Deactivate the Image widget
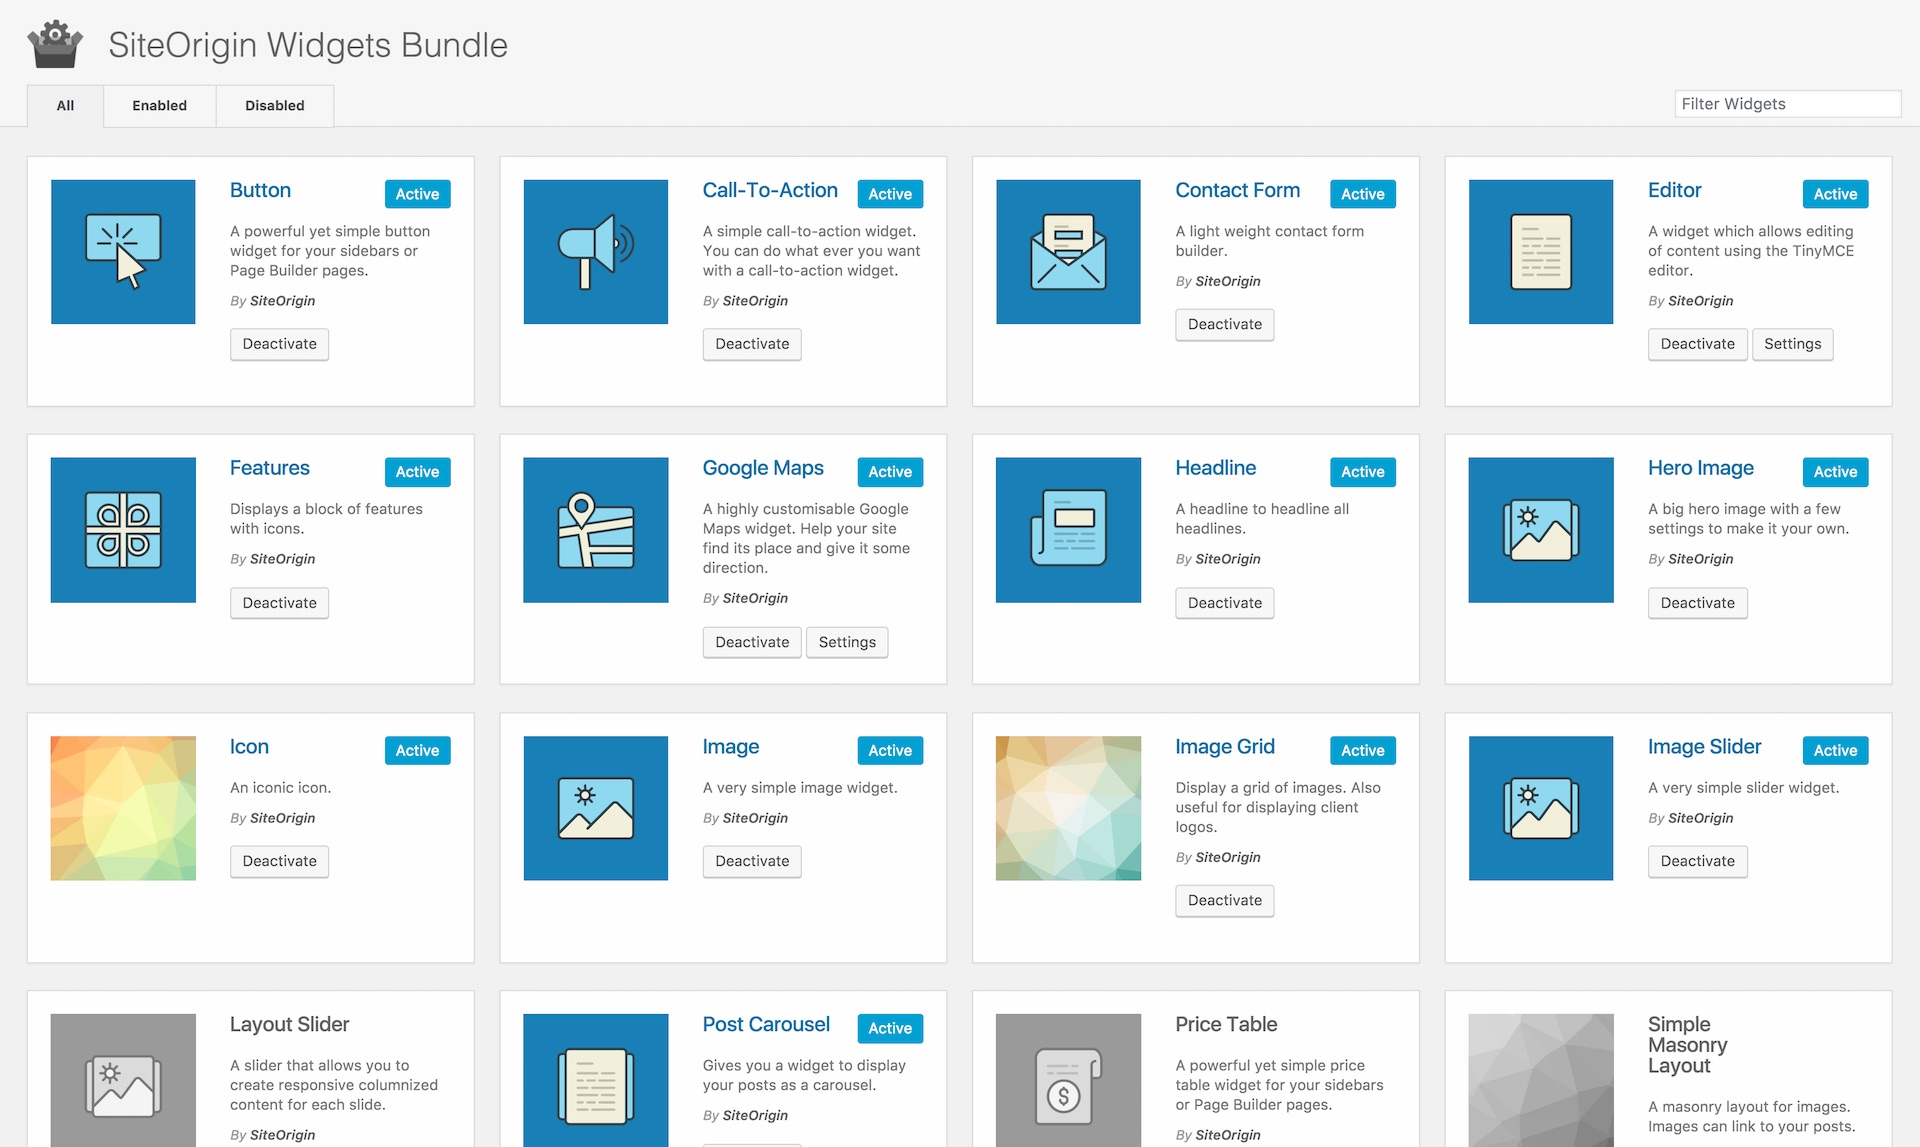The image size is (1920, 1147). (x=752, y=861)
